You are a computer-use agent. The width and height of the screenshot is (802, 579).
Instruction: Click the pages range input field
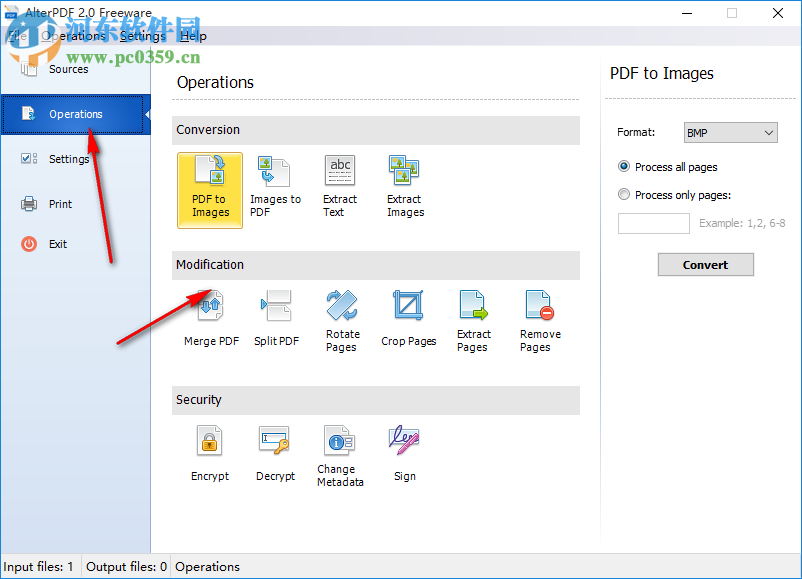[x=653, y=223]
